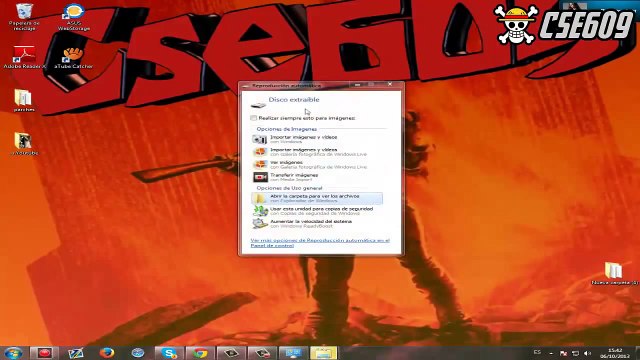The height and width of the screenshot is (360, 640).
Task: Click the taskbar clock showing 15:42
Action: pos(615,353)
